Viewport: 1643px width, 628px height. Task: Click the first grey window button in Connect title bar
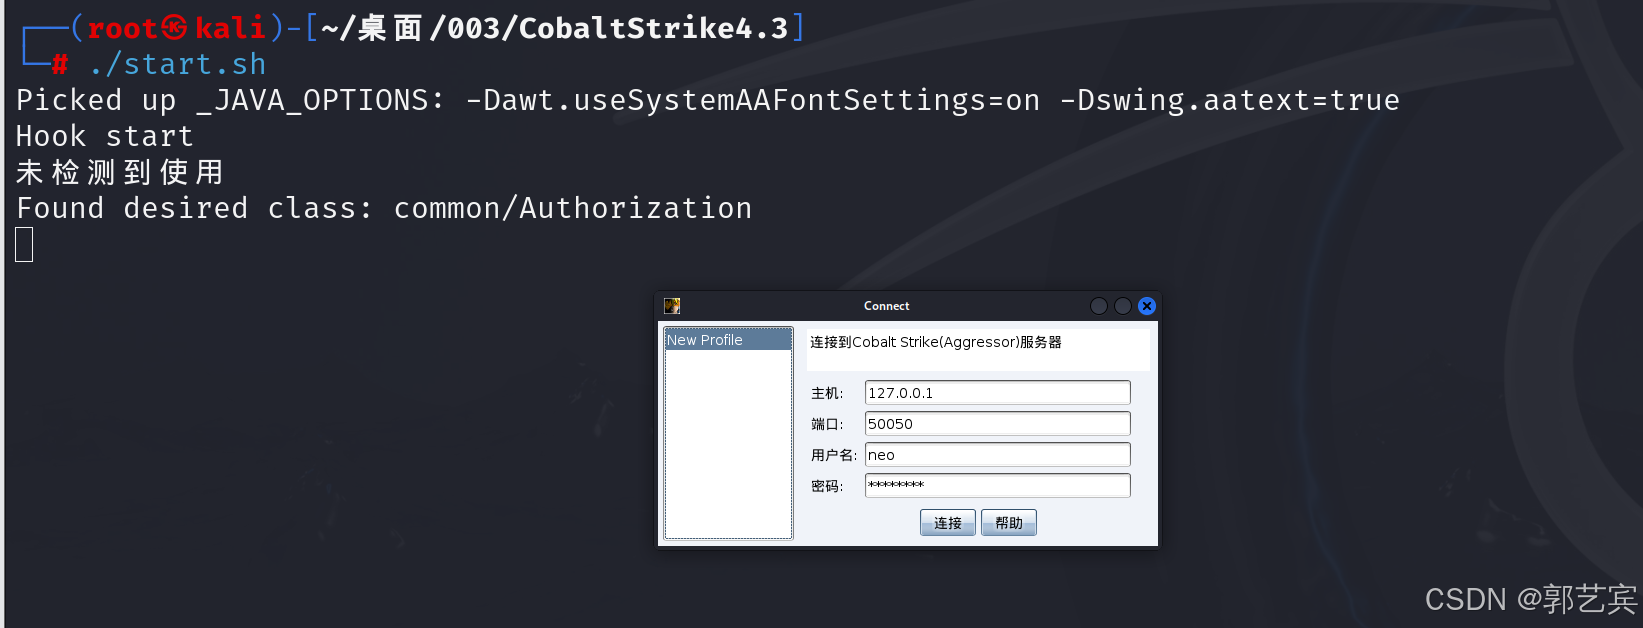pyautogui.click(x=1099, y=306)
